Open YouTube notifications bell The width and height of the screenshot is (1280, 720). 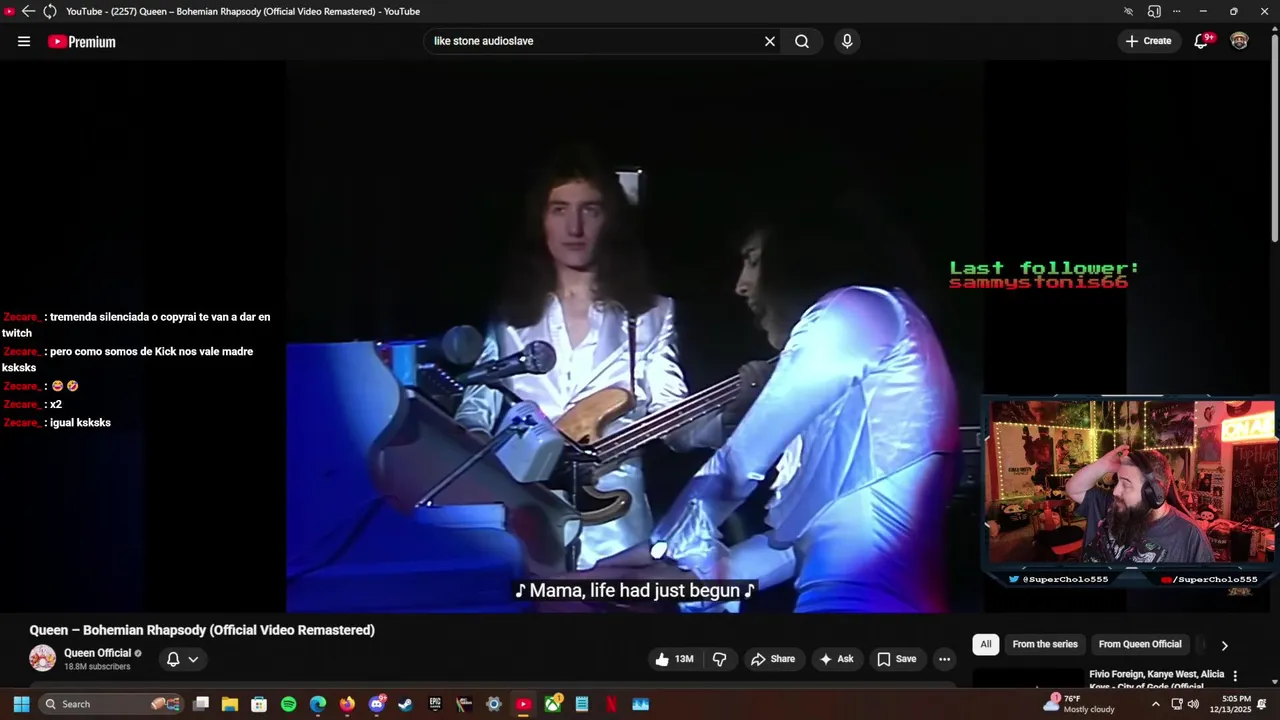(1203, 41)
